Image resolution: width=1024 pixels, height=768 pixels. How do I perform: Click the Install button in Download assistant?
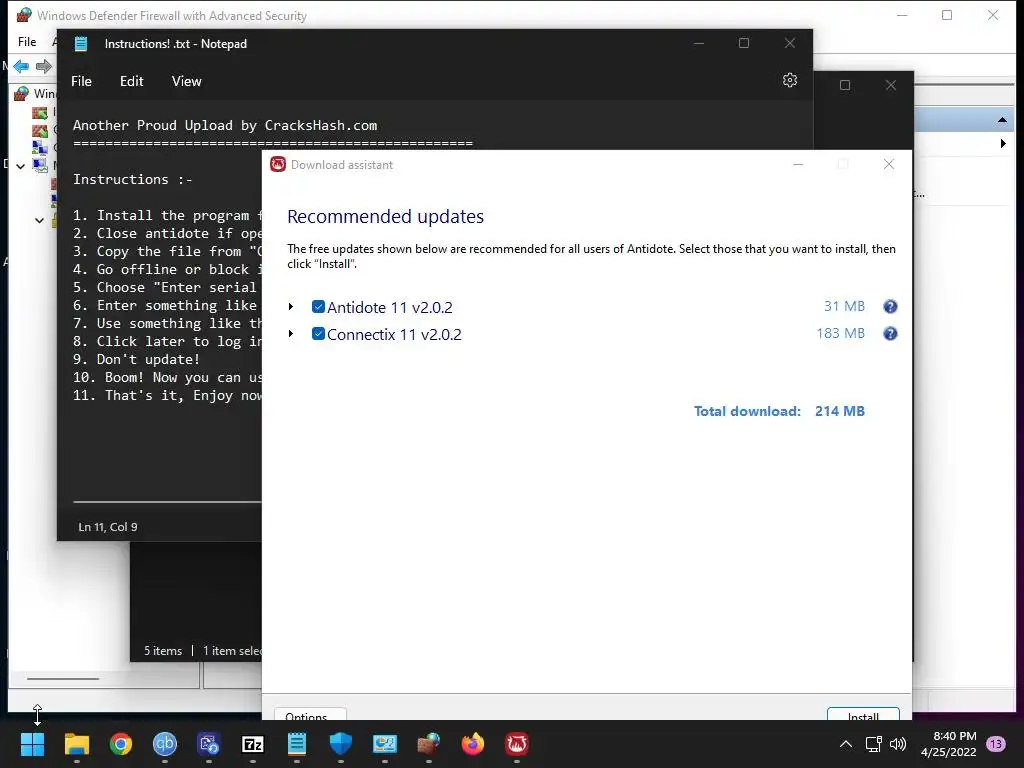point(863,714)
